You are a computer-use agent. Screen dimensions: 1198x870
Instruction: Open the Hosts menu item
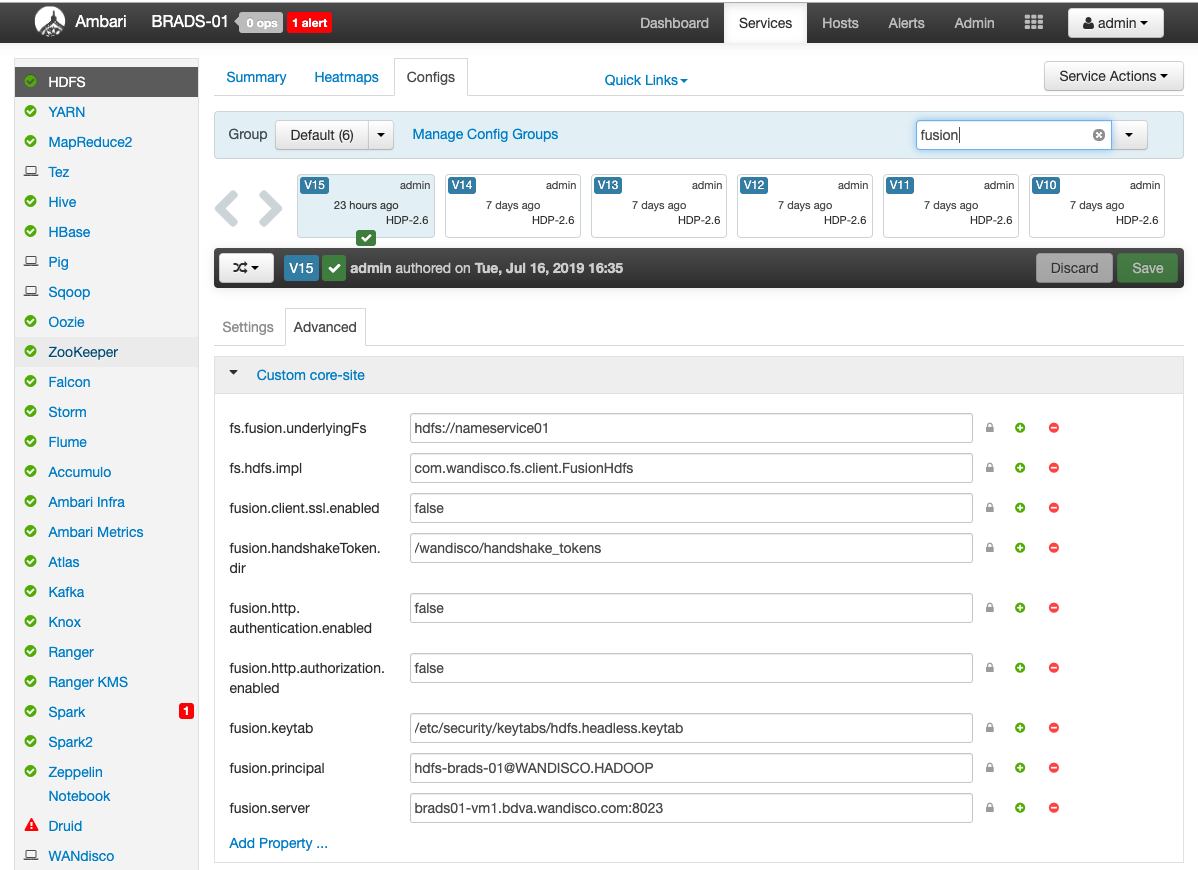coord(840,23)
